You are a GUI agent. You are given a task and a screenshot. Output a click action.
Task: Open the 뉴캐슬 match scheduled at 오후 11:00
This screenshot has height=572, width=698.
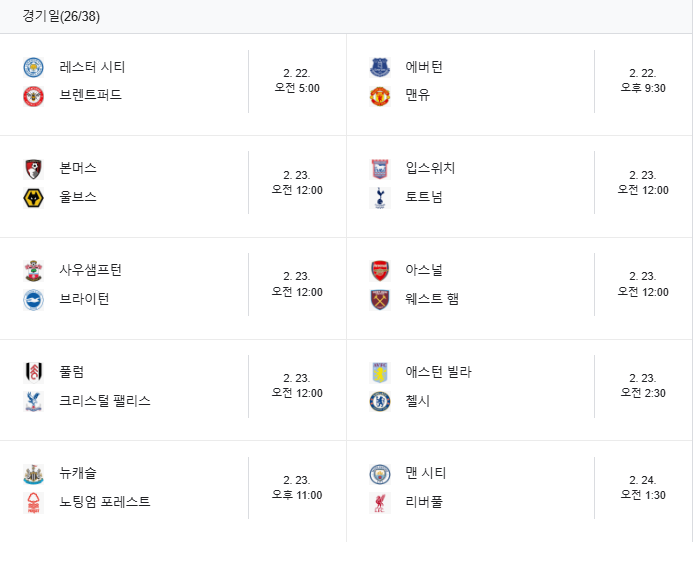173,488
